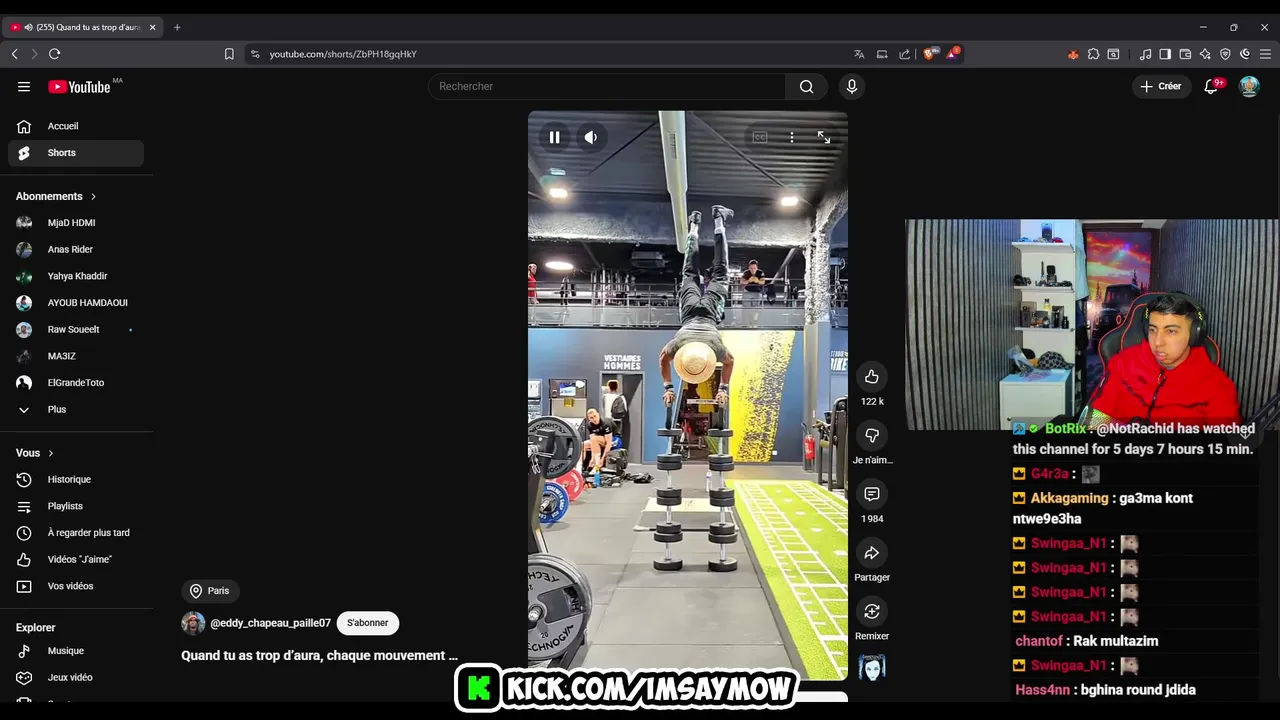Image resolution: width=1280 pixels, height=720 pixels.
Task: Open the Brave VPN shield icon
Action: (x=1225, y=54)
